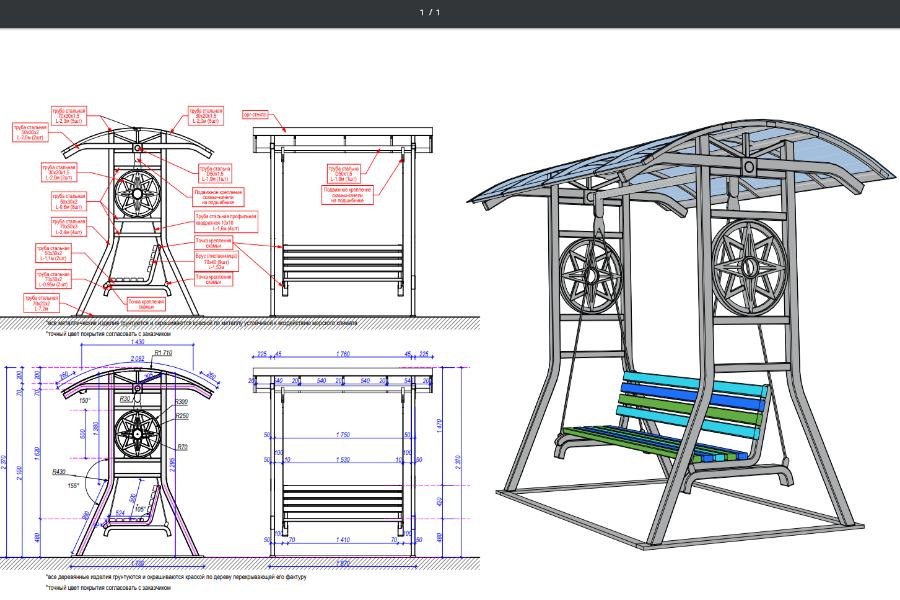
Task: Click the R430 radius label
Action: (x=59, y=470)
